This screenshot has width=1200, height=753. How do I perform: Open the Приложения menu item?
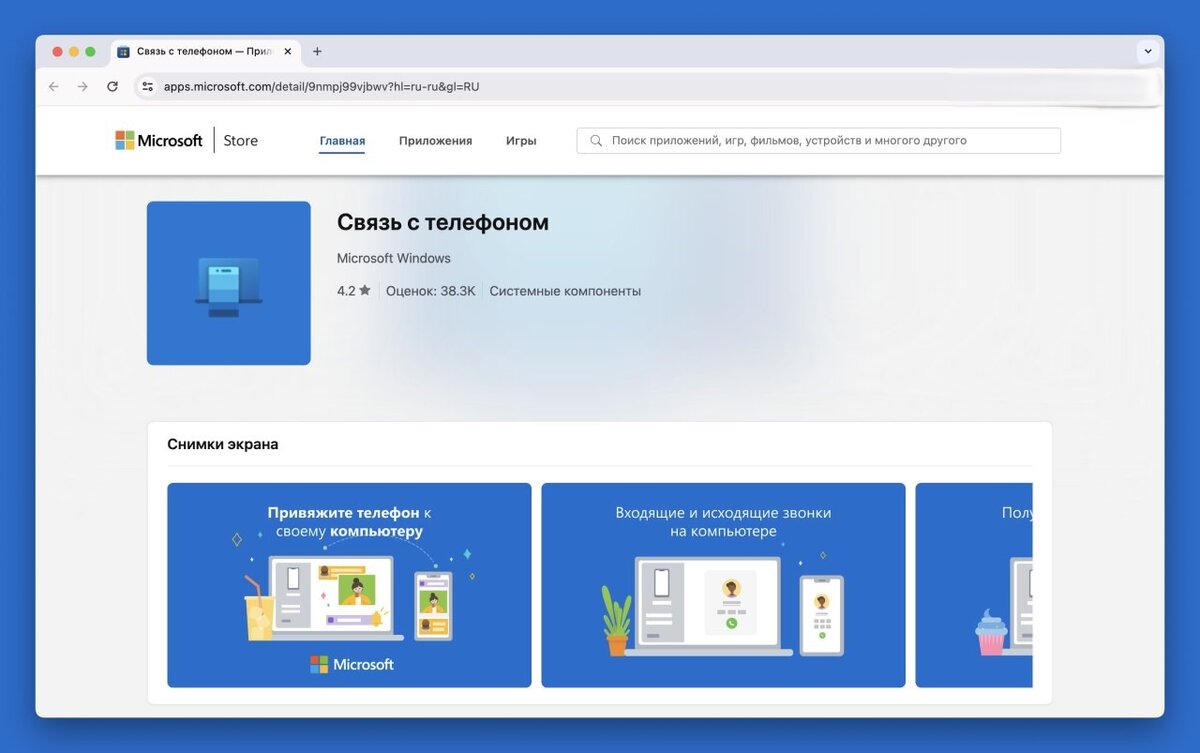[435, 141]
